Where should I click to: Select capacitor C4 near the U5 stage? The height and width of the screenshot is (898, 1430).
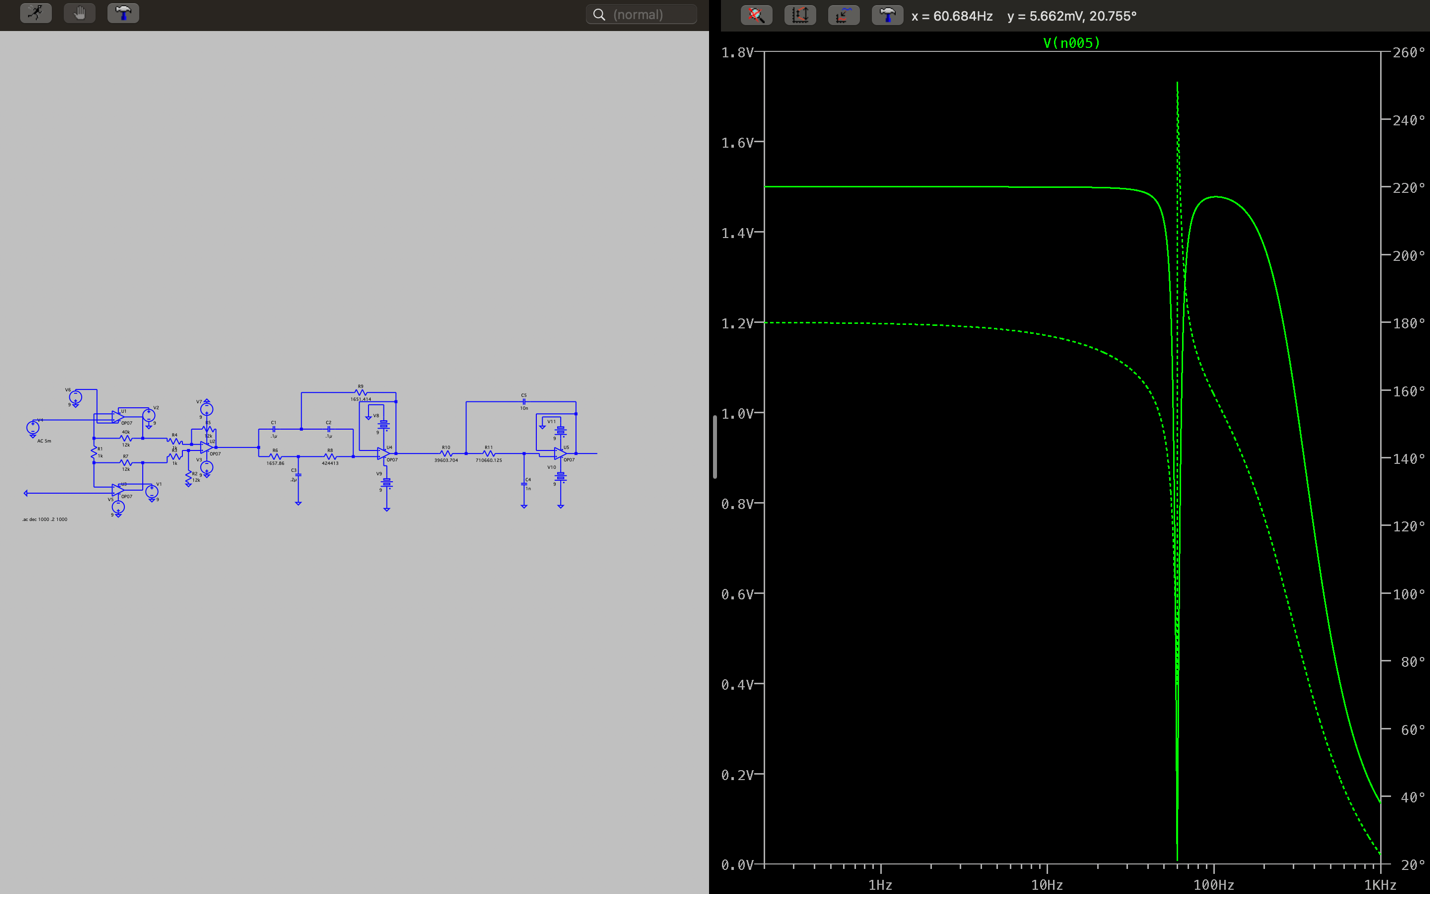[524, 484]
